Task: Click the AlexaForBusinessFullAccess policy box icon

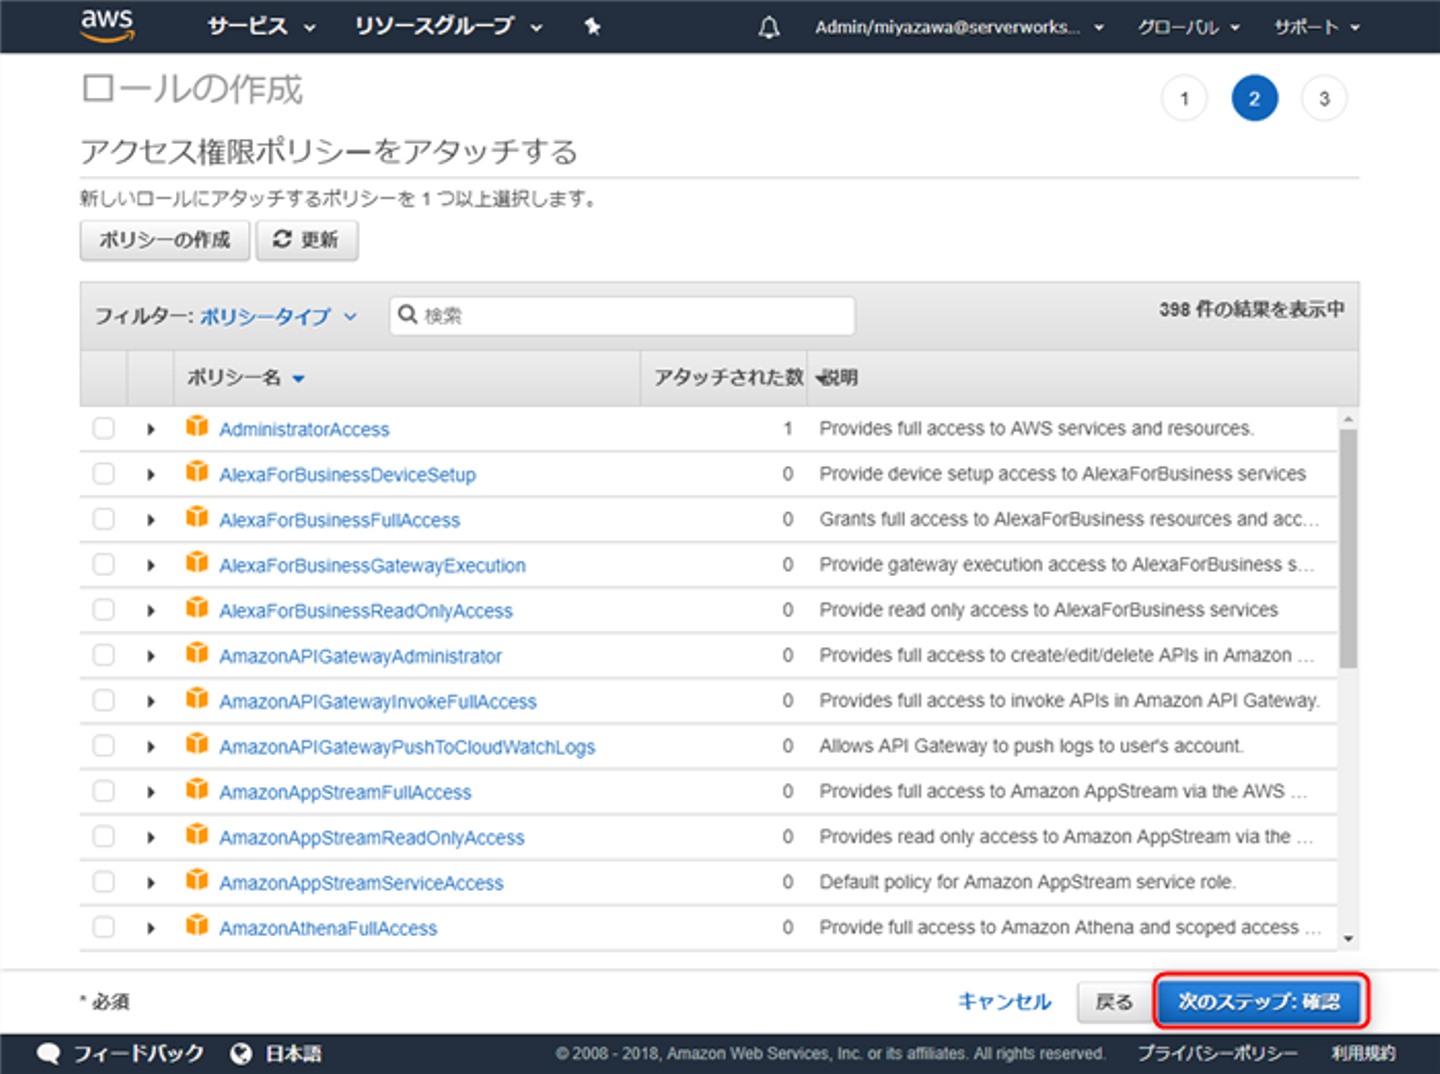Action: [197, 518]
